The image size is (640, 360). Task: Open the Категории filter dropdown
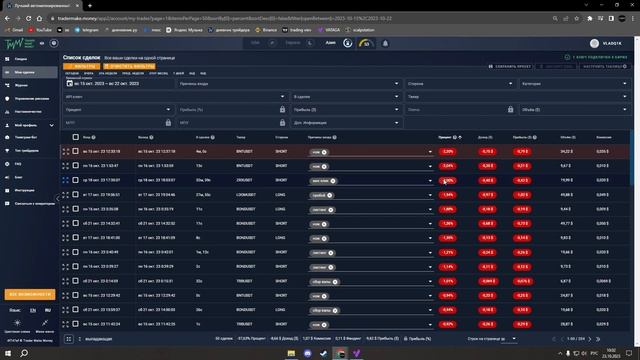[574, 84]
